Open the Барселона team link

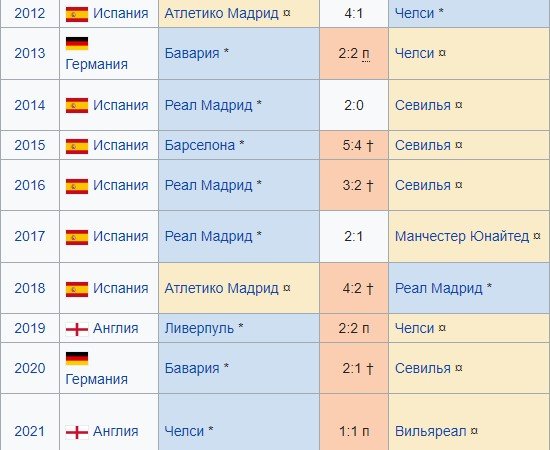200,145
